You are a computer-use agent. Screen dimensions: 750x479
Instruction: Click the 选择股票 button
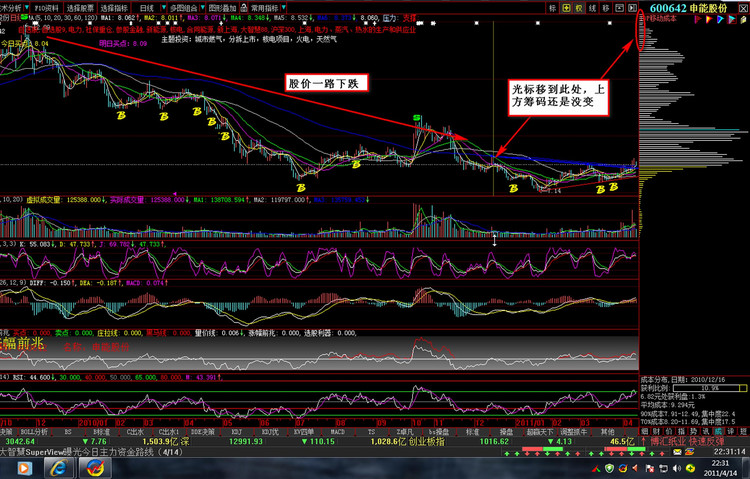[x=80, y=8]
